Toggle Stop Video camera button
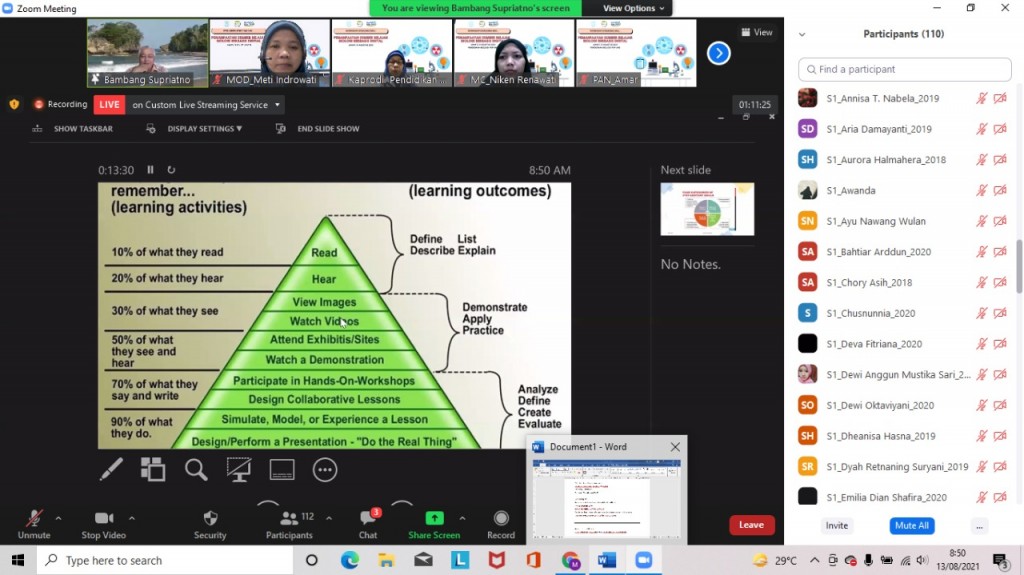 (104, 524)
